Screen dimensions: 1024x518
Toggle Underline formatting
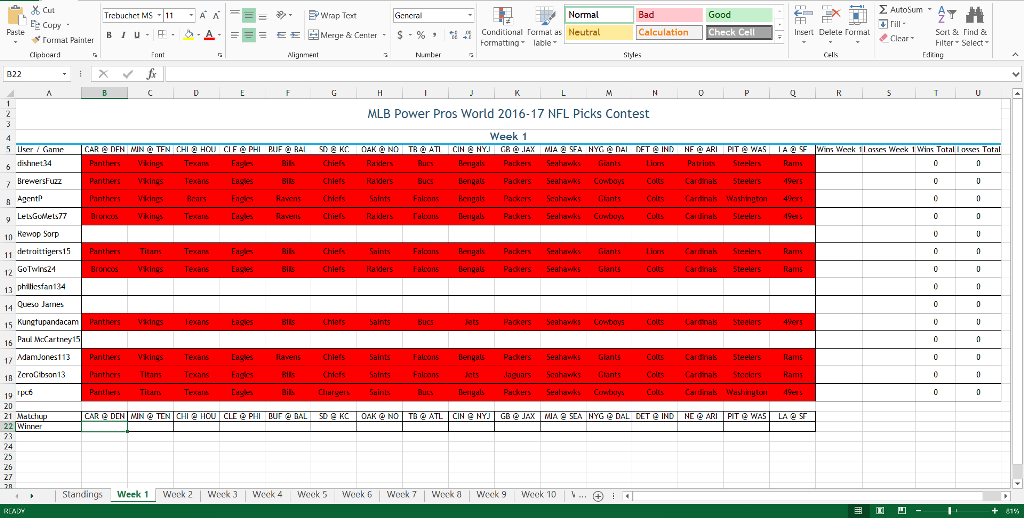coord(136,35)
